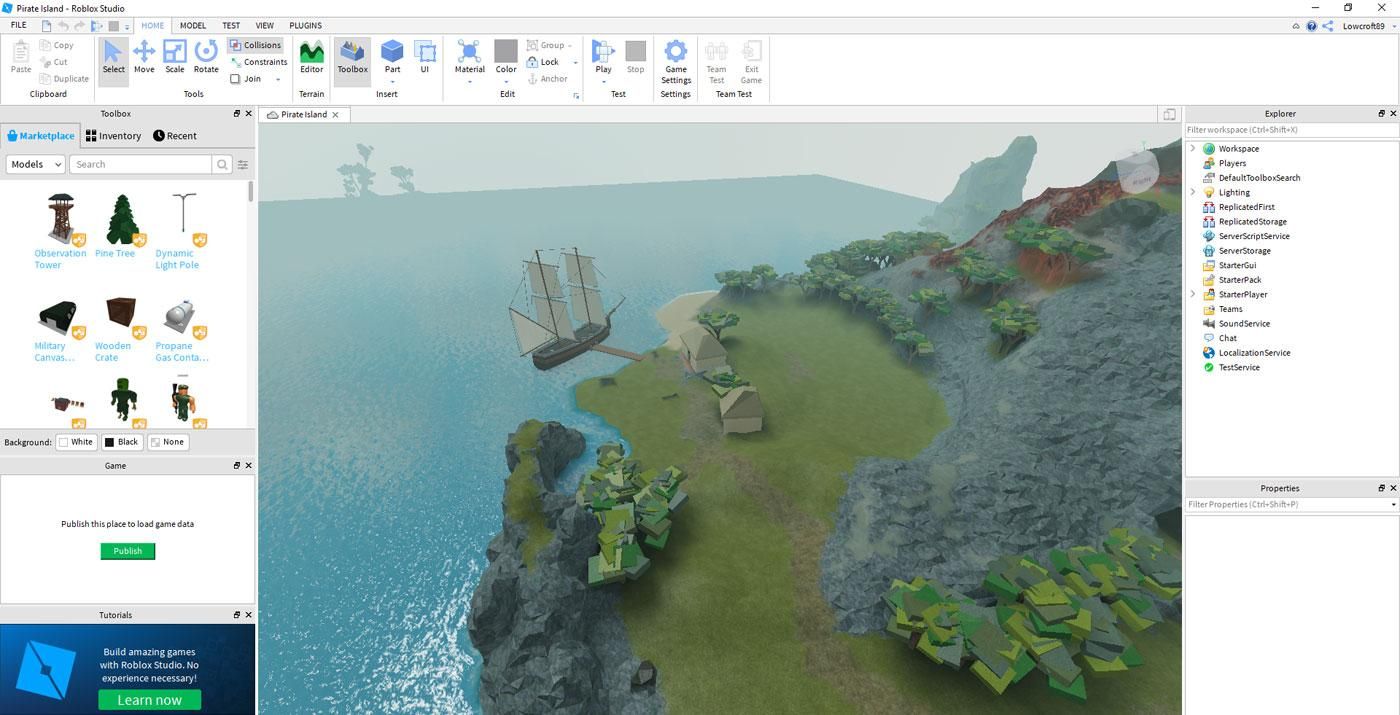Screen dimensions: 1400x715
Task: Select the Move tool
Action: (x=144, y=57)
